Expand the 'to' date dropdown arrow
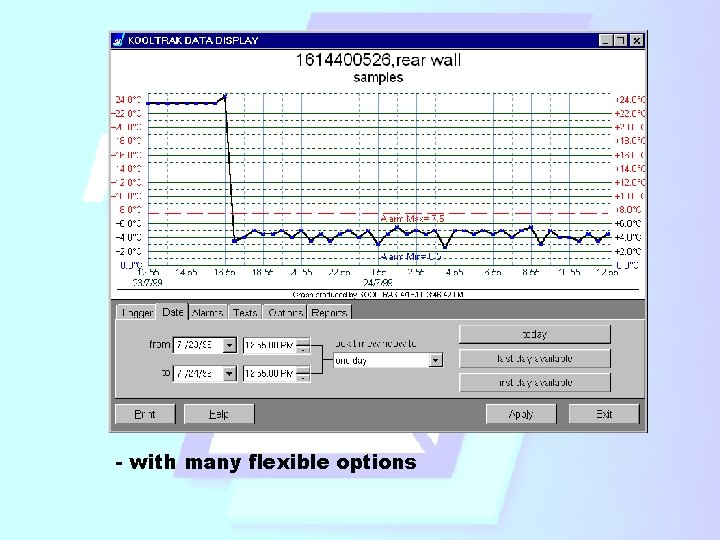 [229, 374]
